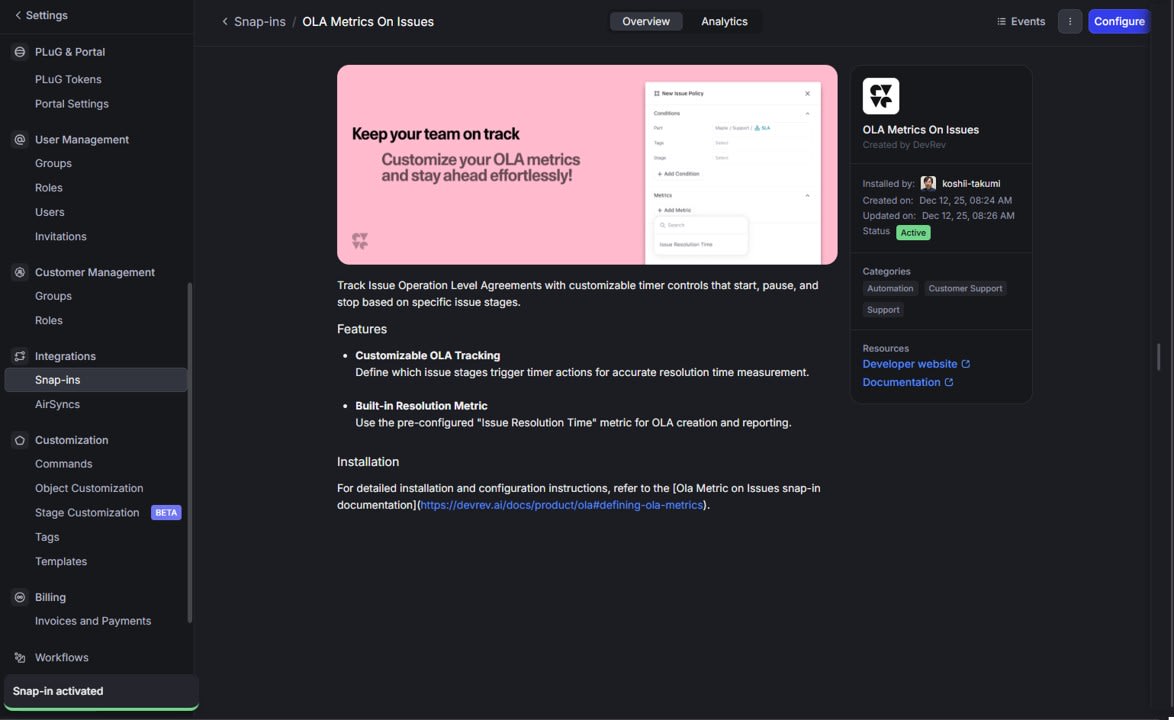This screenshot has height=720, width=1174.
Task: Click the Billing section icon
Action: click(19, 597)
